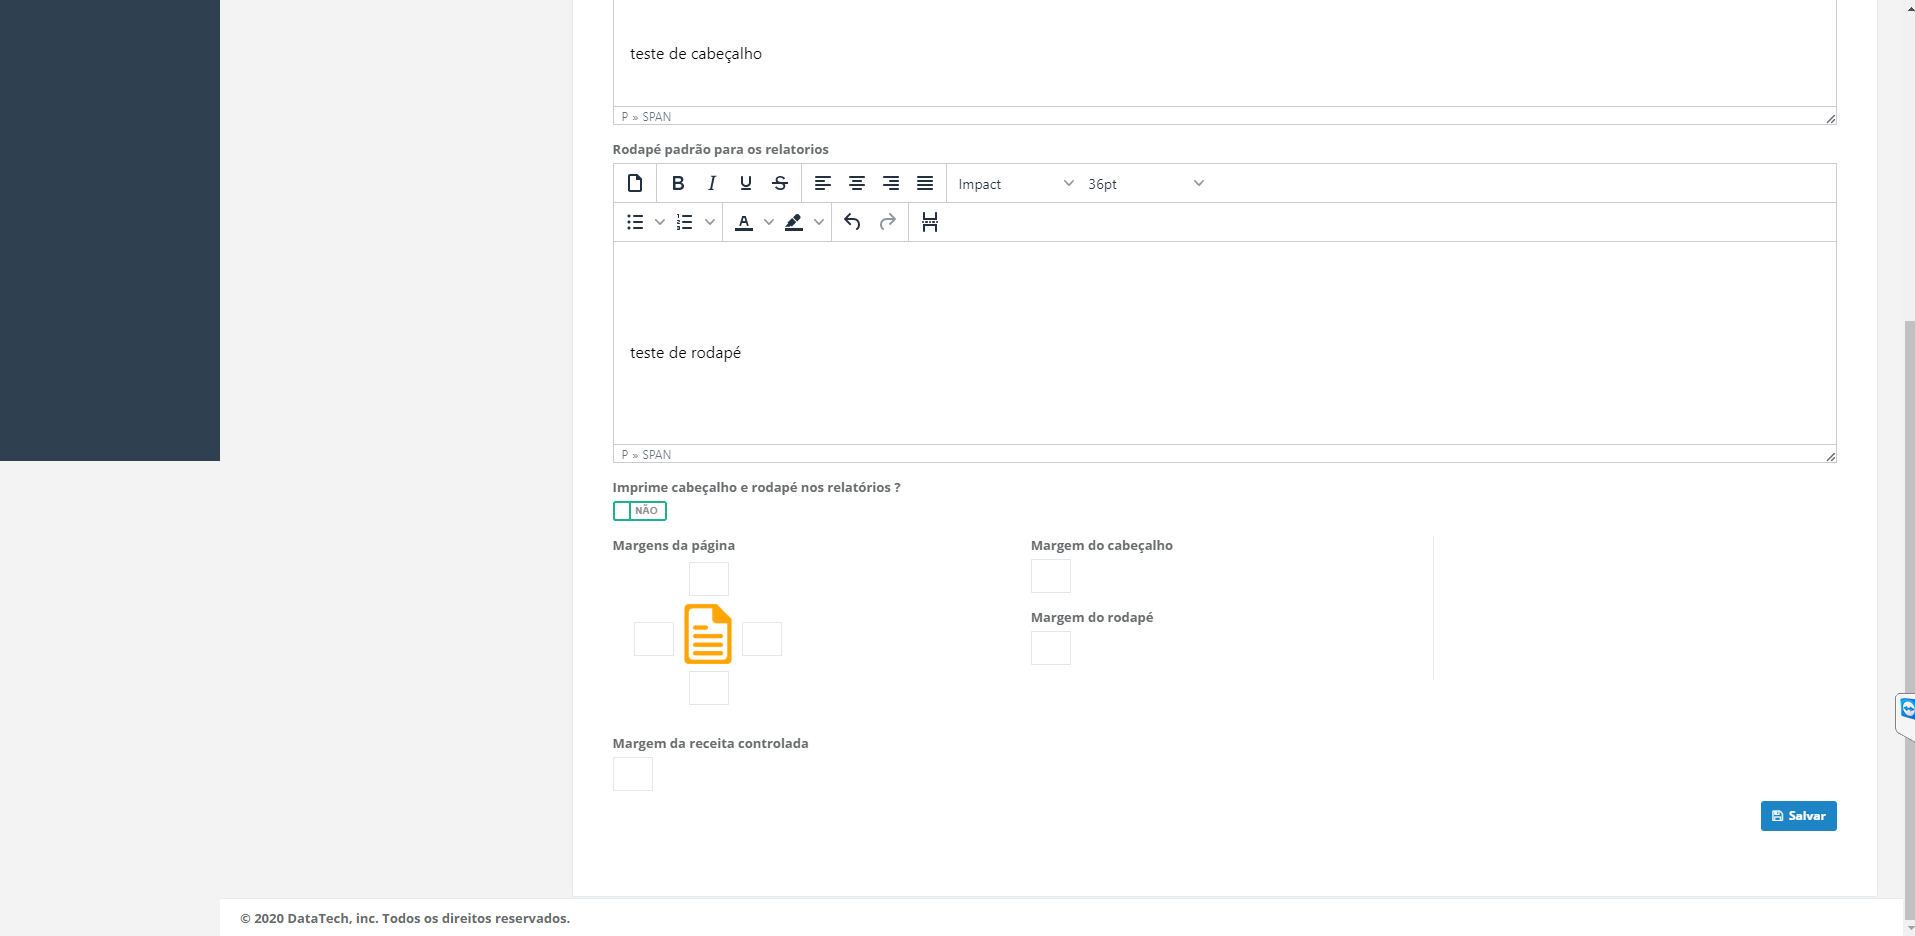Image resolution: width=1915 pixels, height=936 pixels.
Task: Expand numbered list style options
Action: pyautogui.click(x=710, y=222)
